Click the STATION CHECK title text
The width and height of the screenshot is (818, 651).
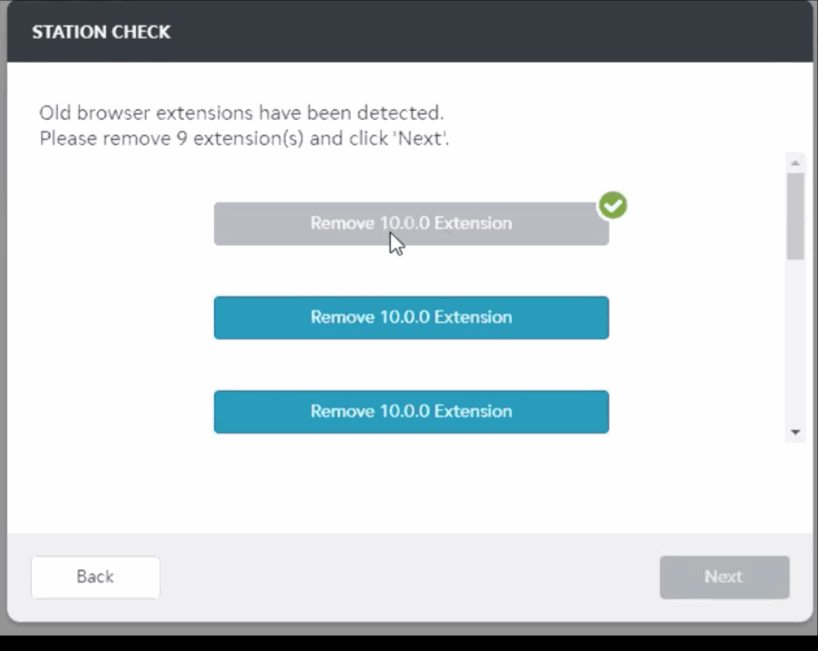[x=101, y=32]
